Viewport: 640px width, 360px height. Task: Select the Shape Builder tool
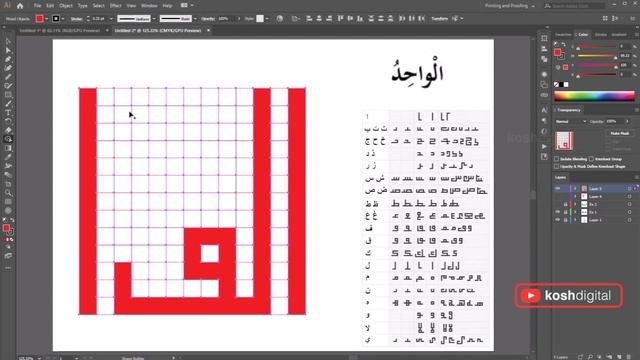tap(8, 139)
